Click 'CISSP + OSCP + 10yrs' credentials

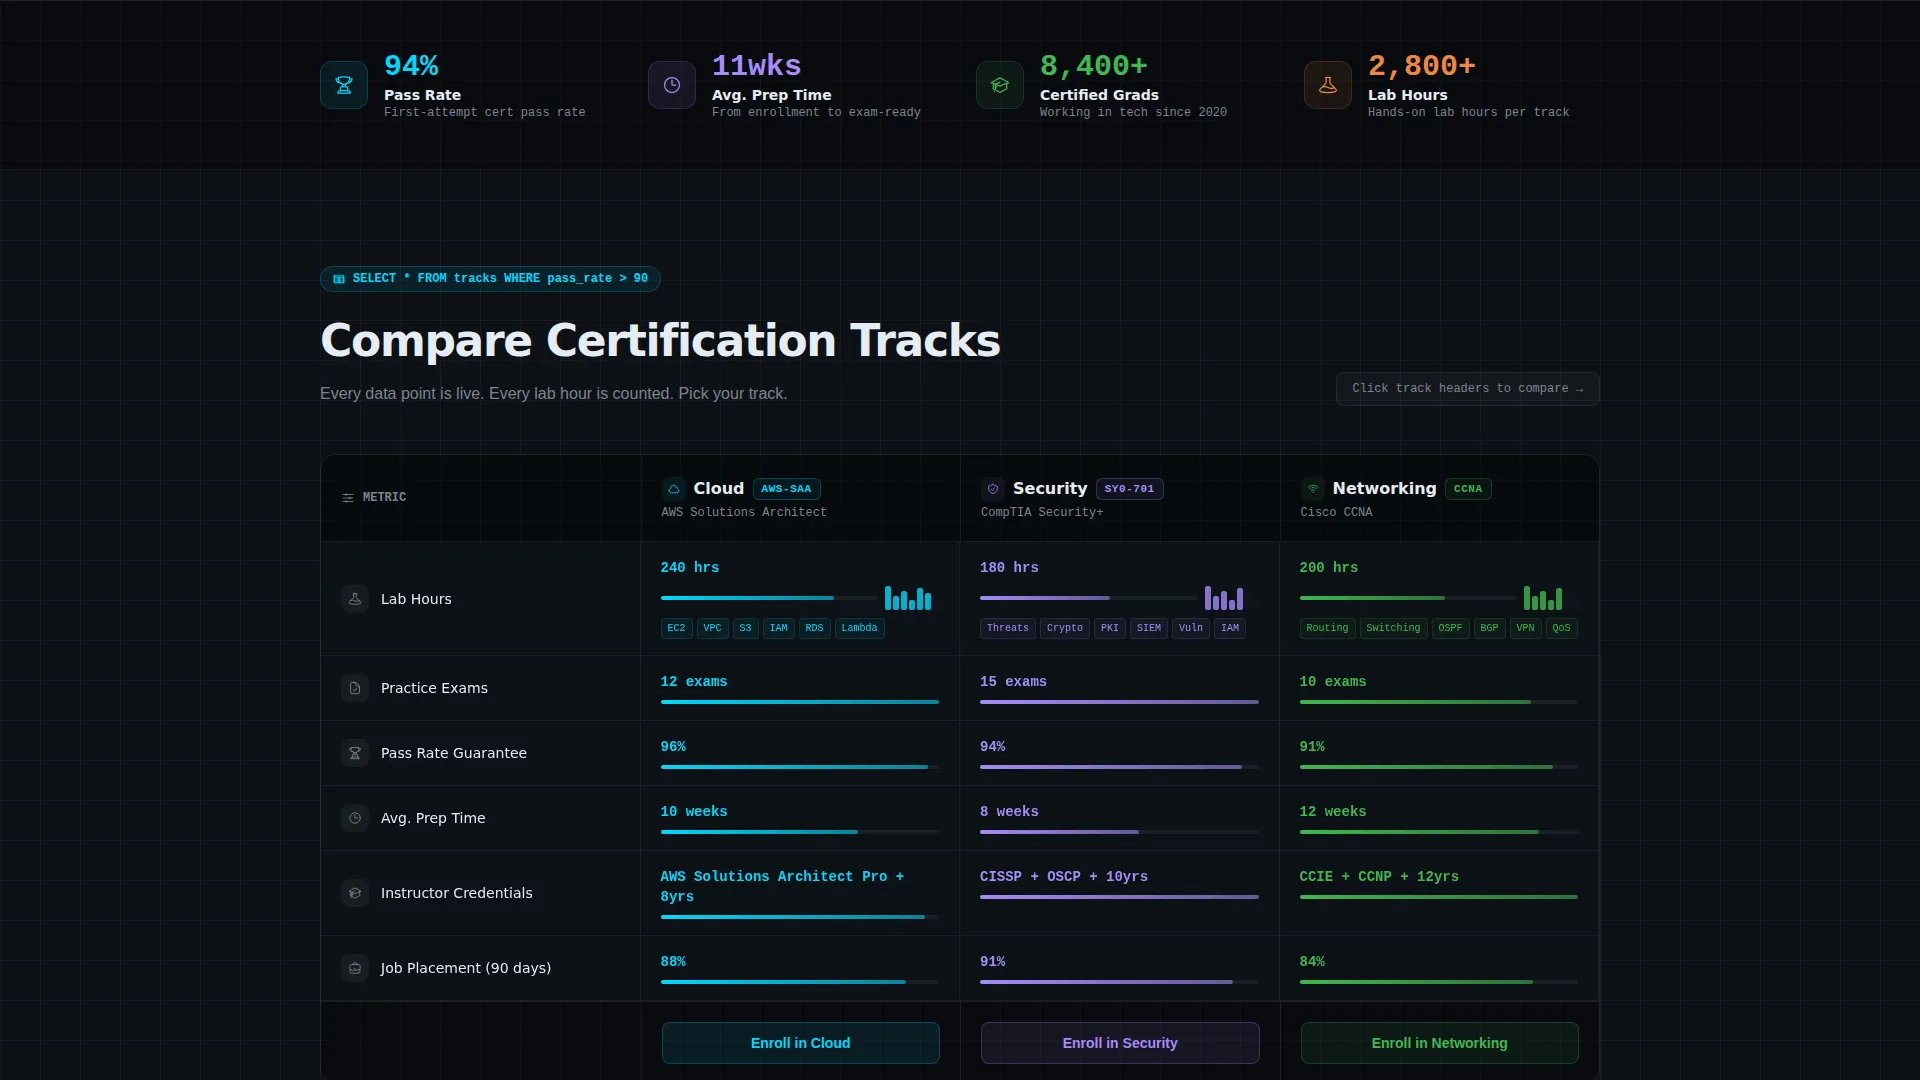pyautogui.click(x=1064, y=877)
